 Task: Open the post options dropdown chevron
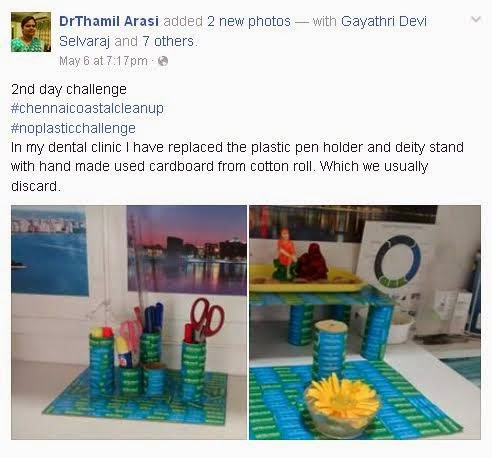point(476,20)
